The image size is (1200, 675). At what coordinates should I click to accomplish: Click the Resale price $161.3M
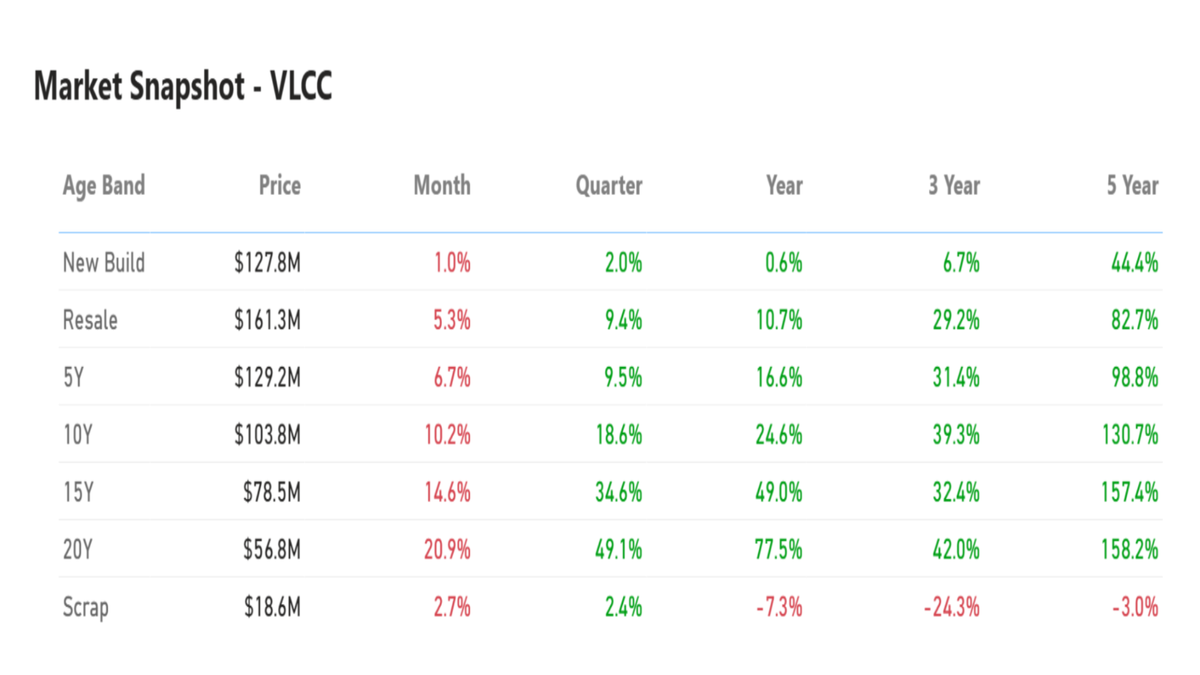(x=265, y=320)
